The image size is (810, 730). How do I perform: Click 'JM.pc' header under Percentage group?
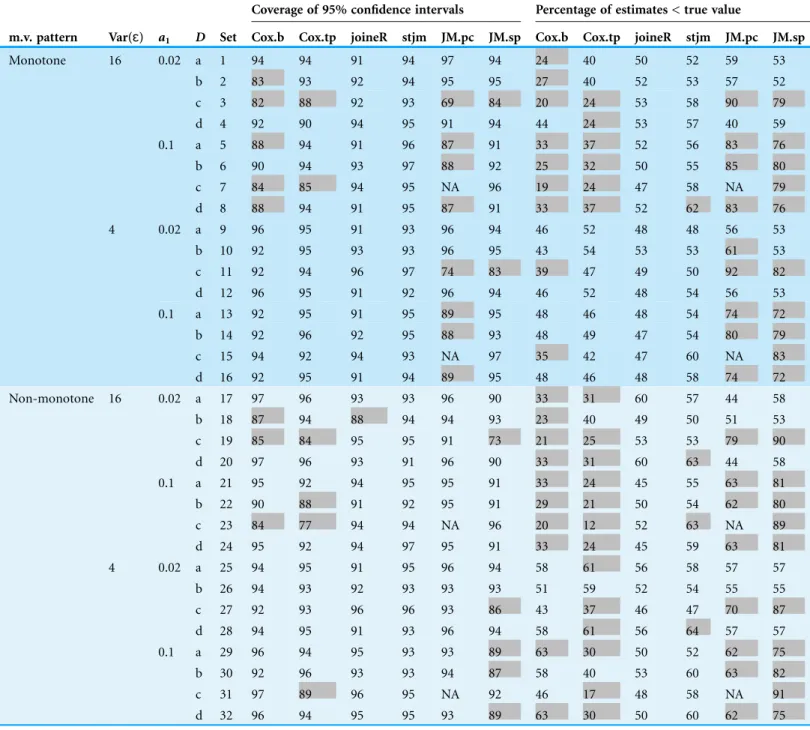pyautogui.click(x=741, y=38)
